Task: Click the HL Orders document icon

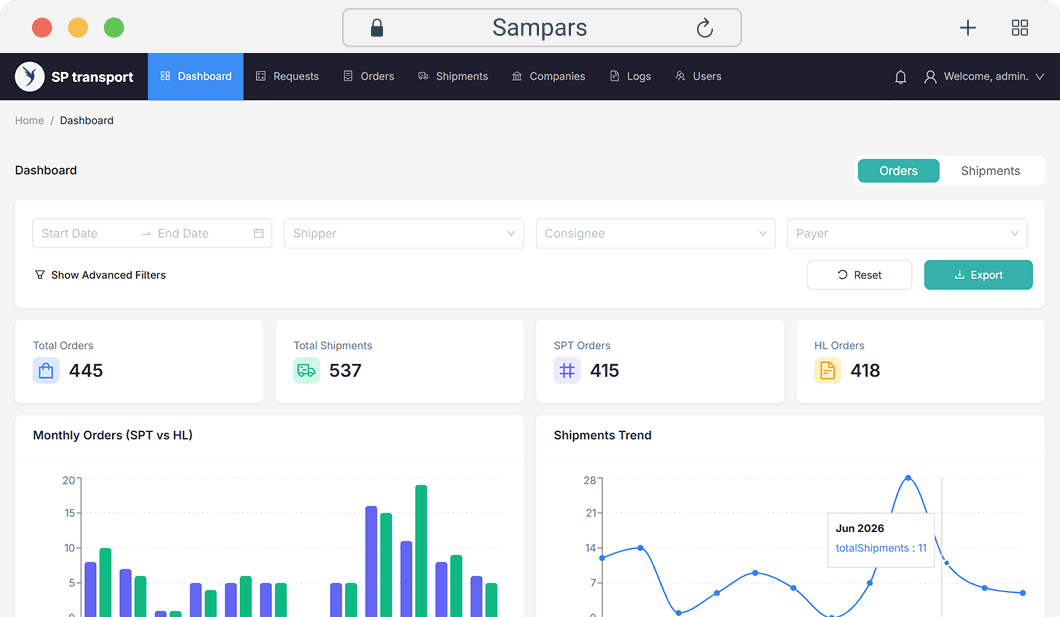Action: tap(827, 370)
